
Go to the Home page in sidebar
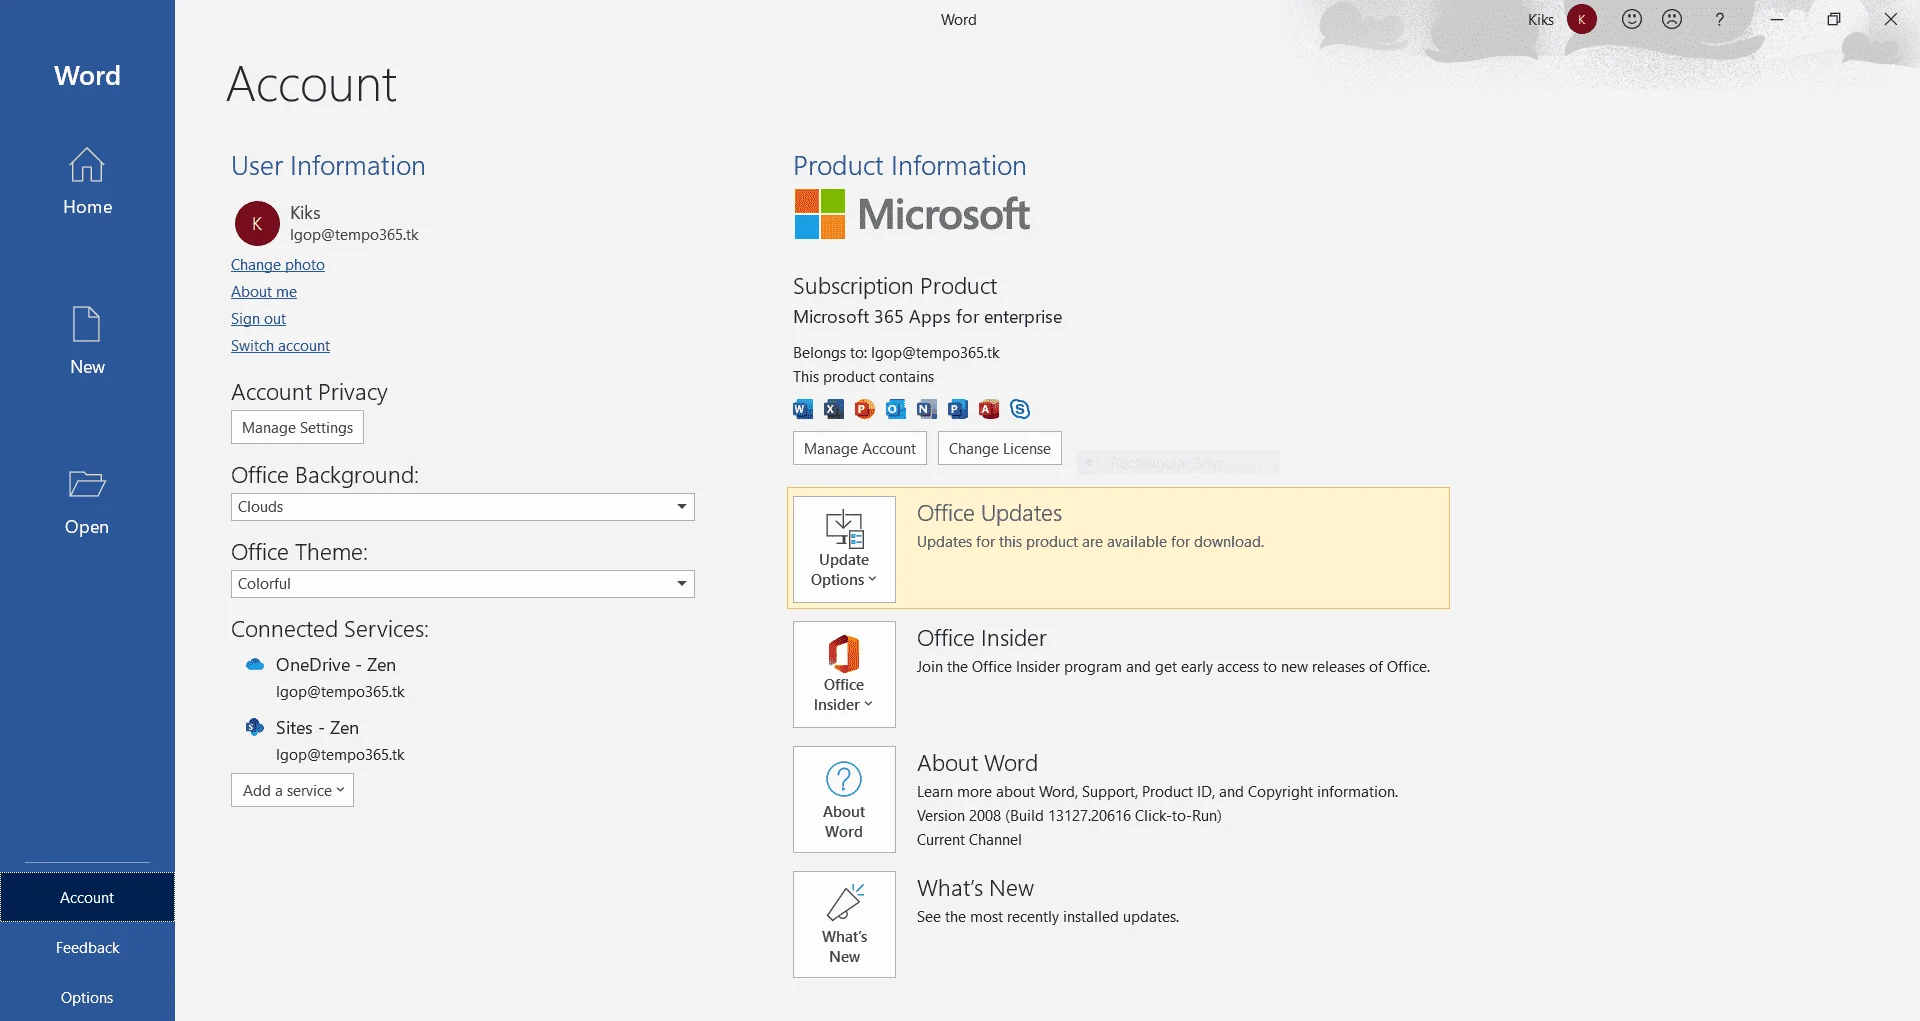(x=87, y=181)
